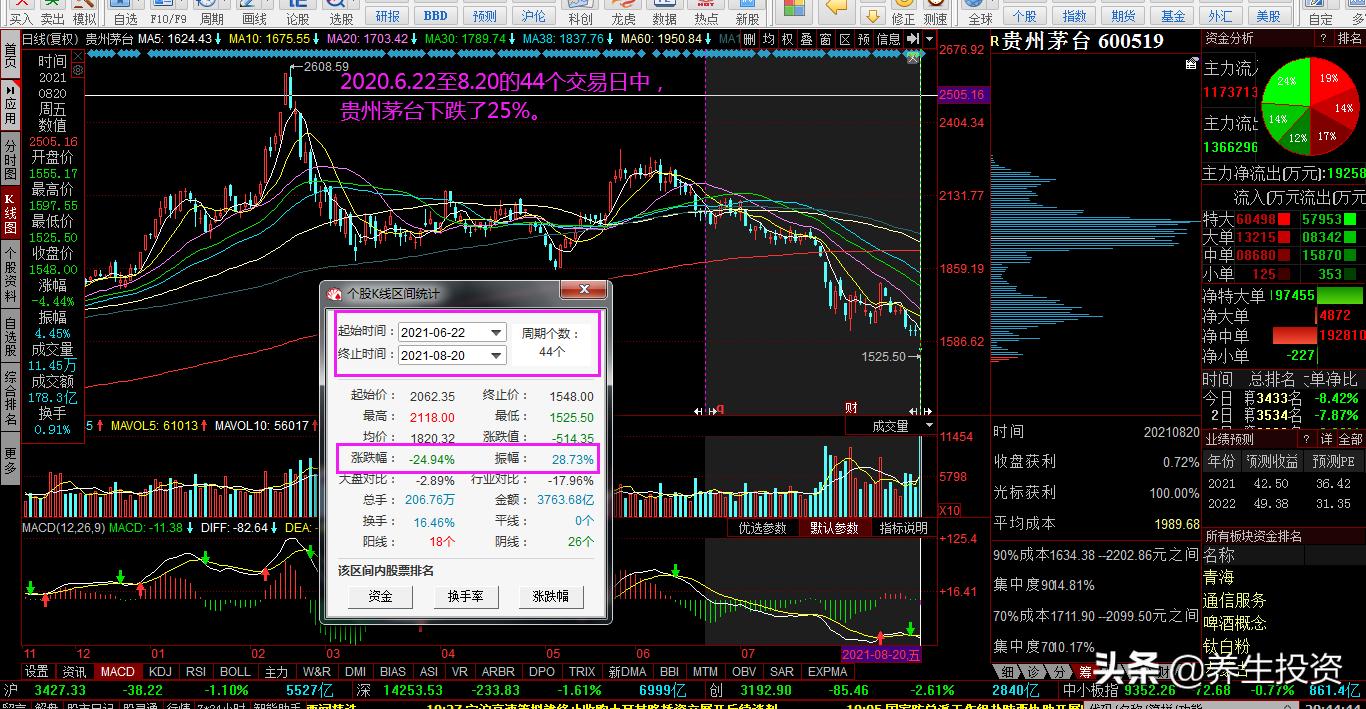1366x709 pixels.
Task: Select the 期货 futures tab
Action: point(1123,16)
